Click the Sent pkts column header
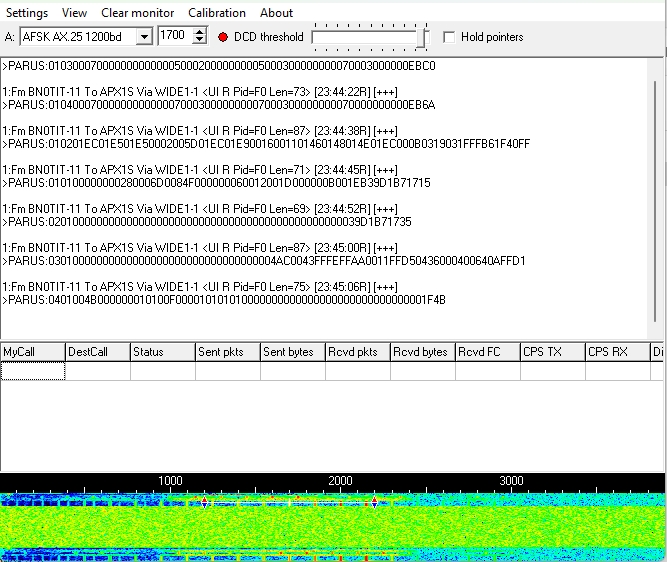Image resolution: width=667 pixels, height=562 pixels. 228,352
